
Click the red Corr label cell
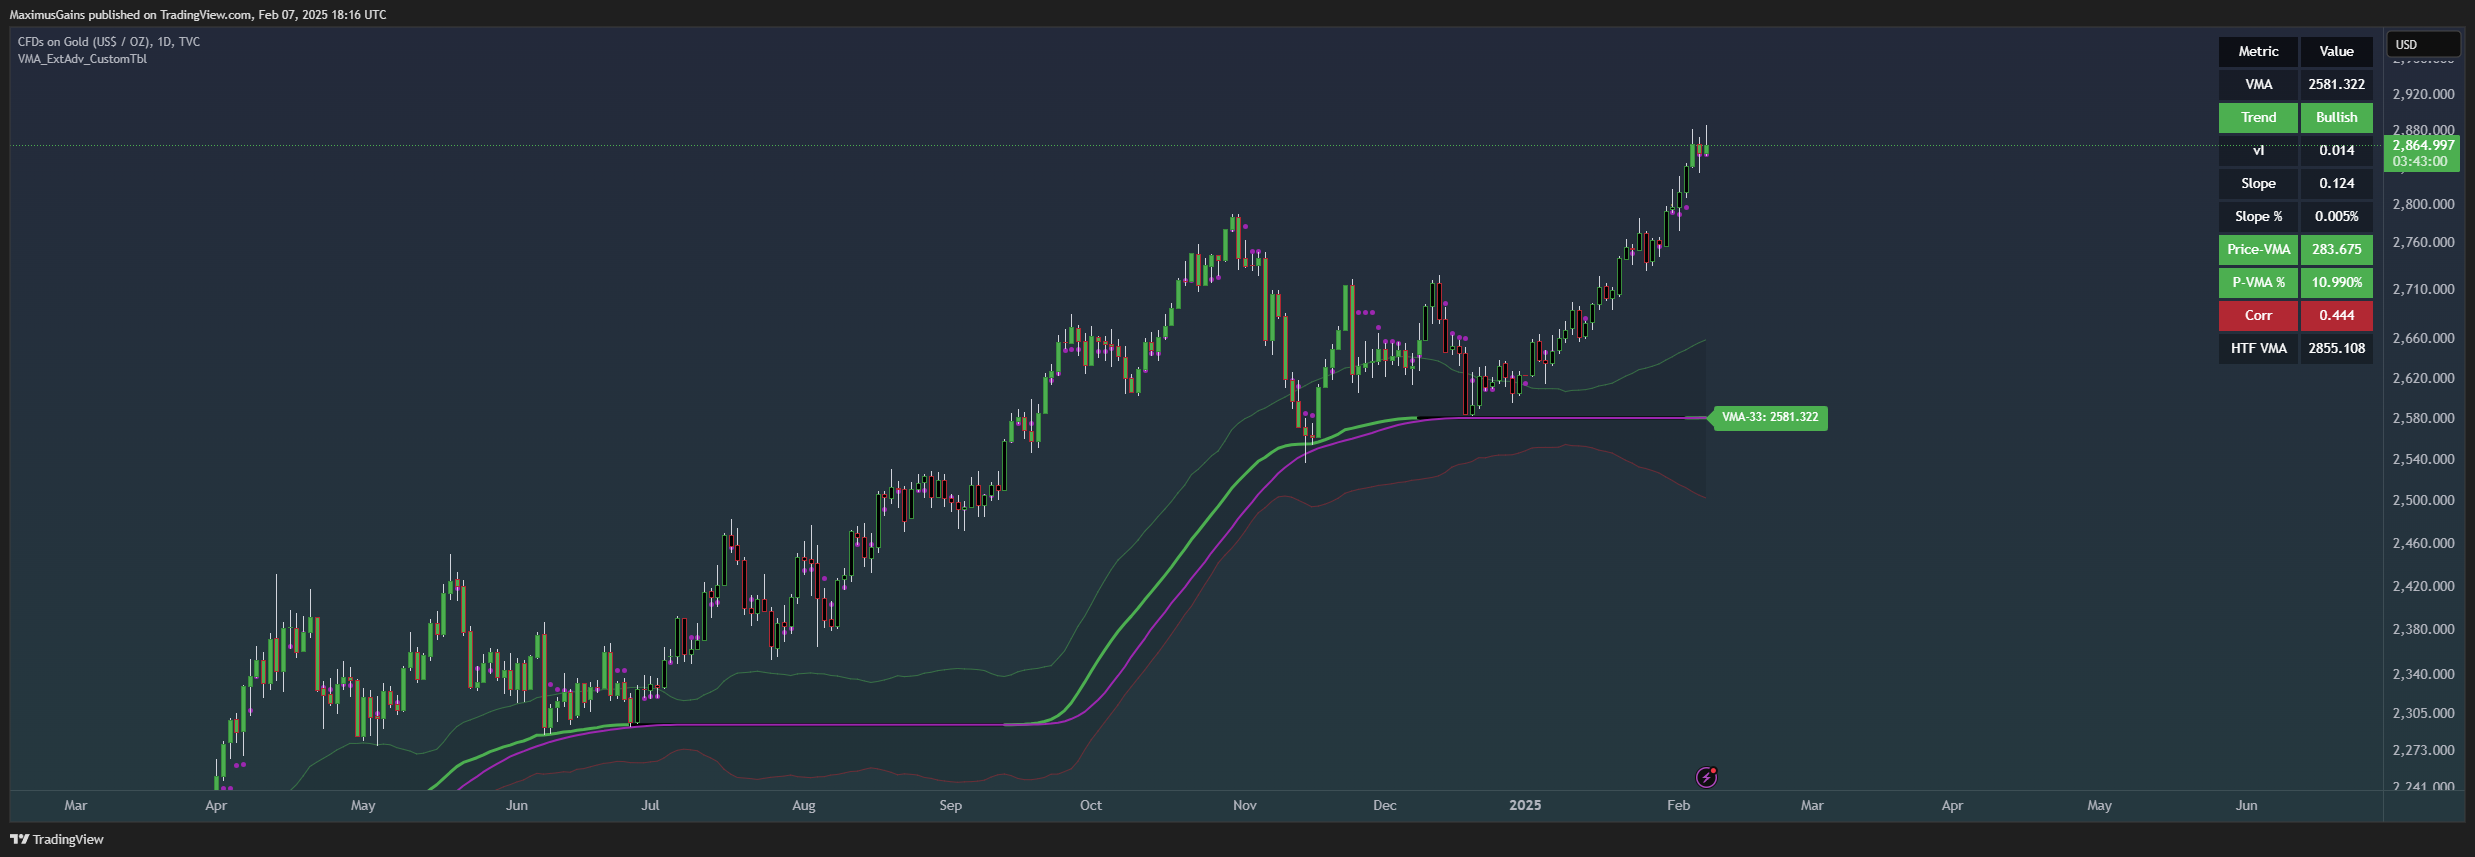(2258, 315)
